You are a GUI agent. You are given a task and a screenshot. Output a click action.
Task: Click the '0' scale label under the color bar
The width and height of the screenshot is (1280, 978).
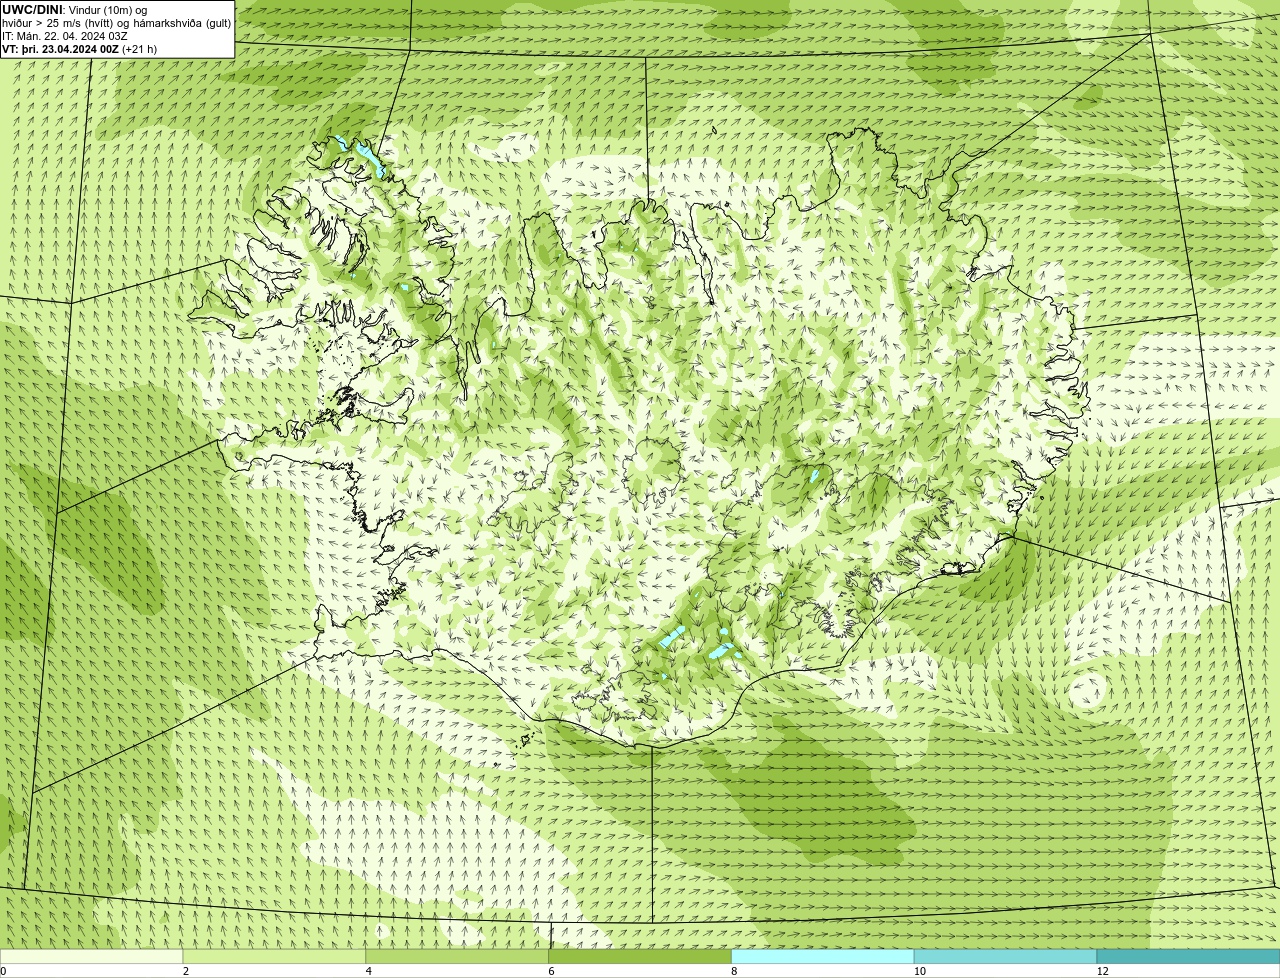click(3, 971)
